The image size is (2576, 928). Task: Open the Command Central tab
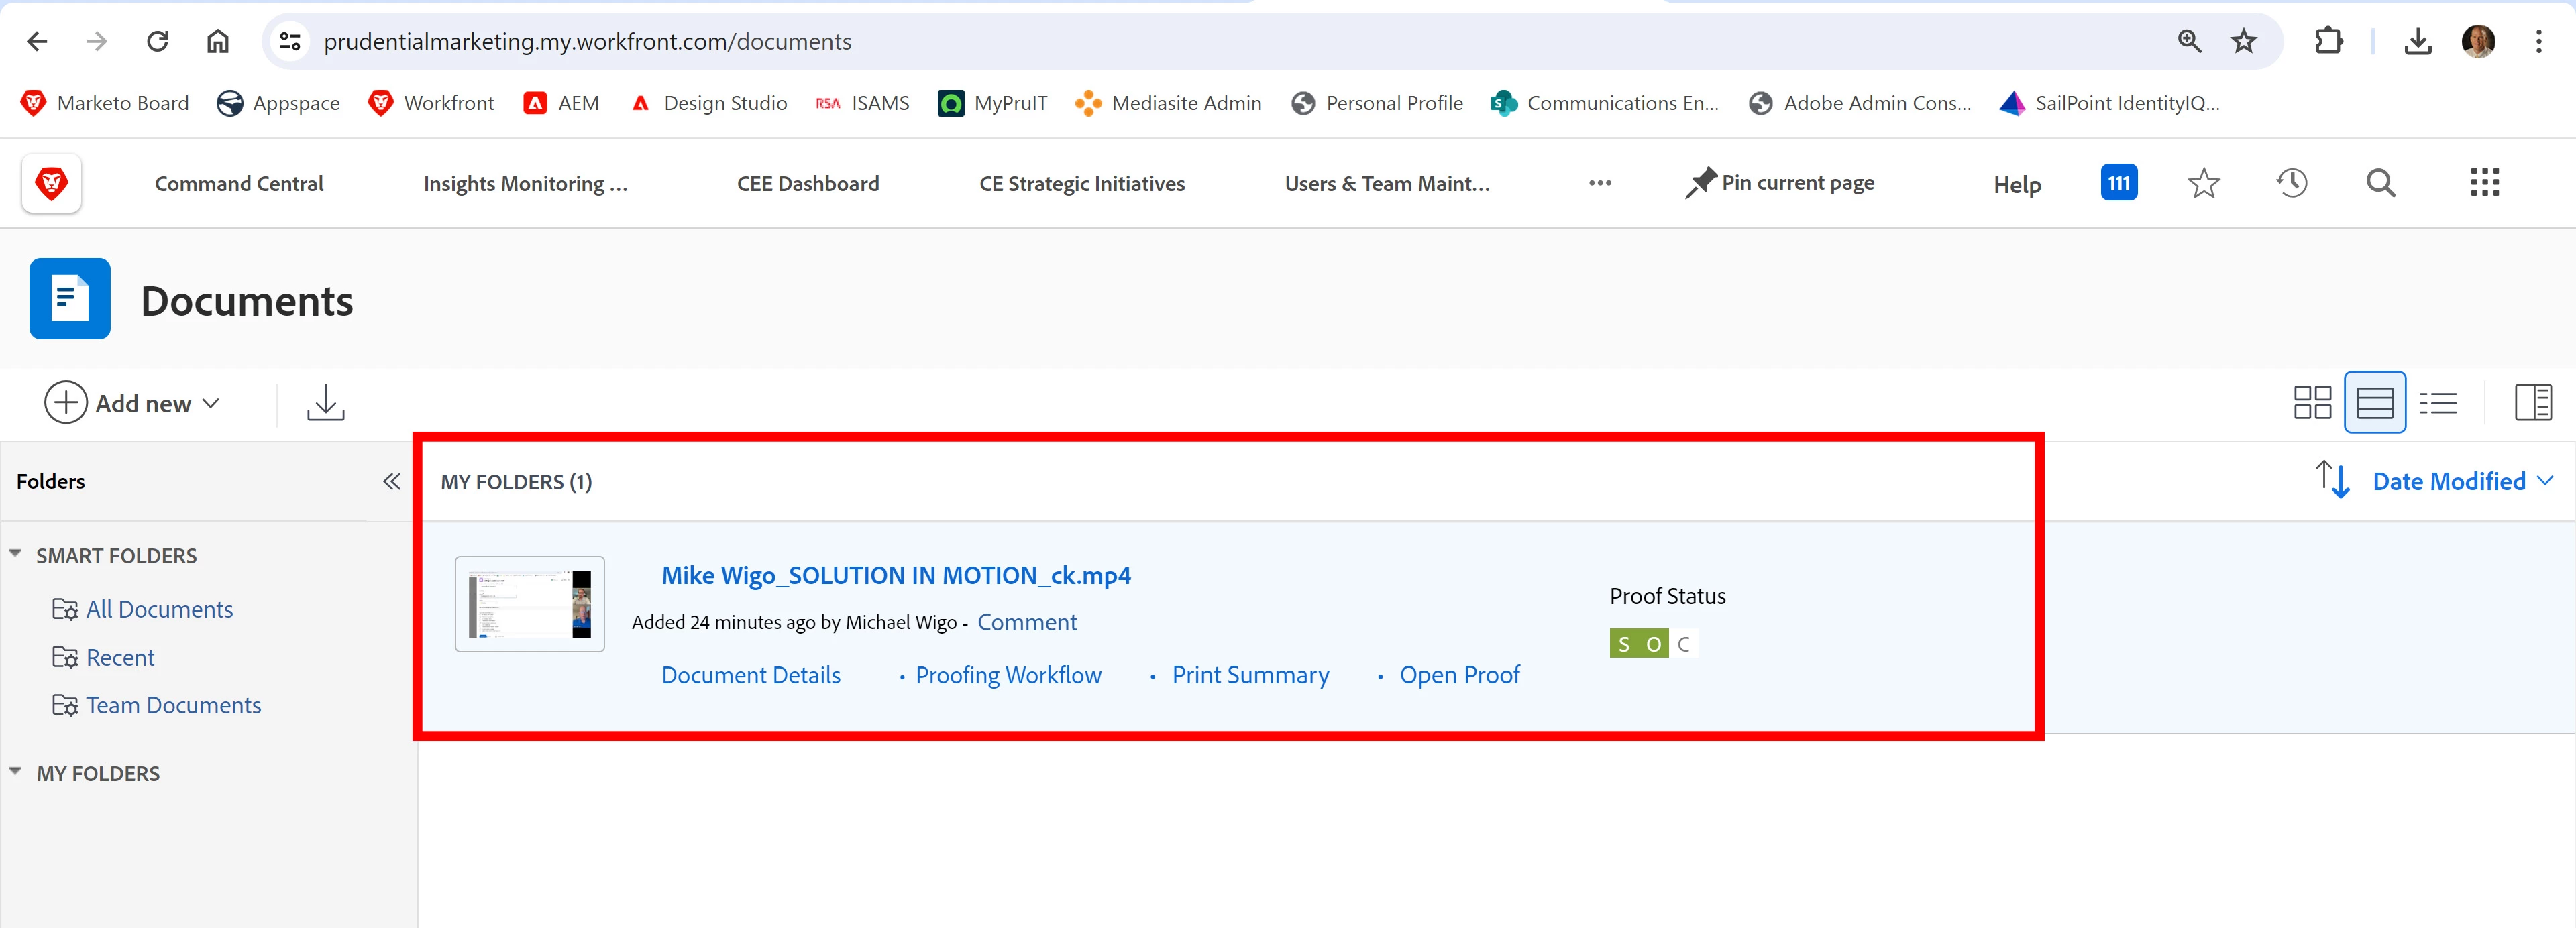(239, 184)
